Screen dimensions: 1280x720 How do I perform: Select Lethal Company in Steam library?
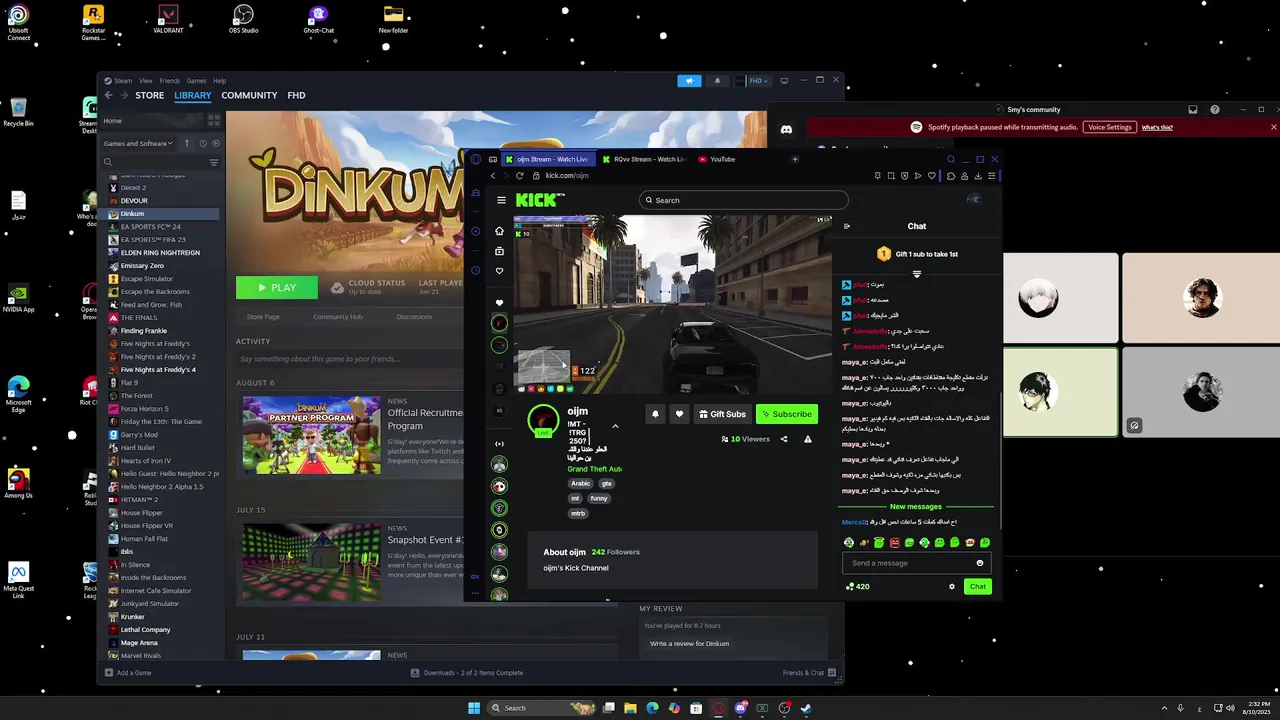(x=145, y=630)
